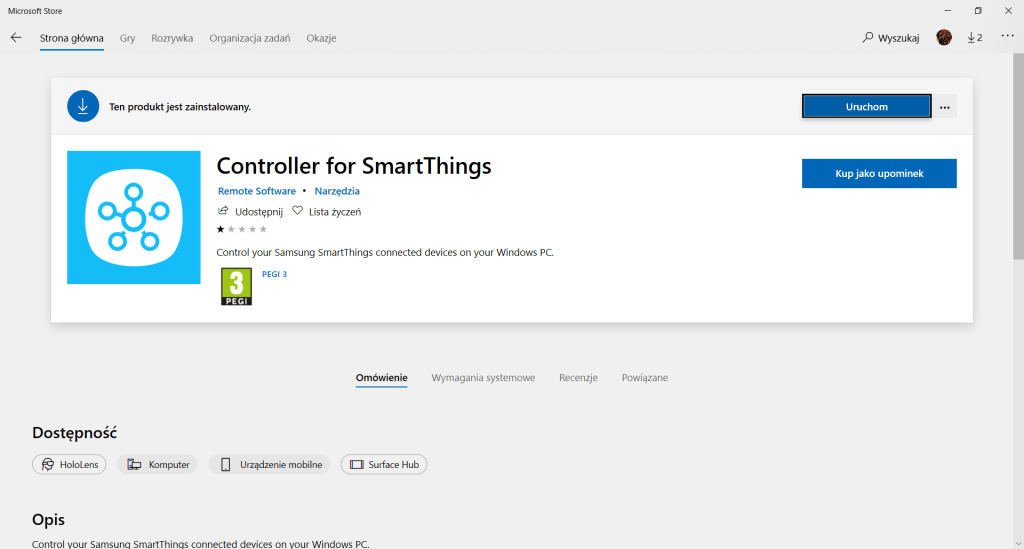Open the Gry tab
The height and width of the screenshot is (549, 1024).
[x=127, y=38]
